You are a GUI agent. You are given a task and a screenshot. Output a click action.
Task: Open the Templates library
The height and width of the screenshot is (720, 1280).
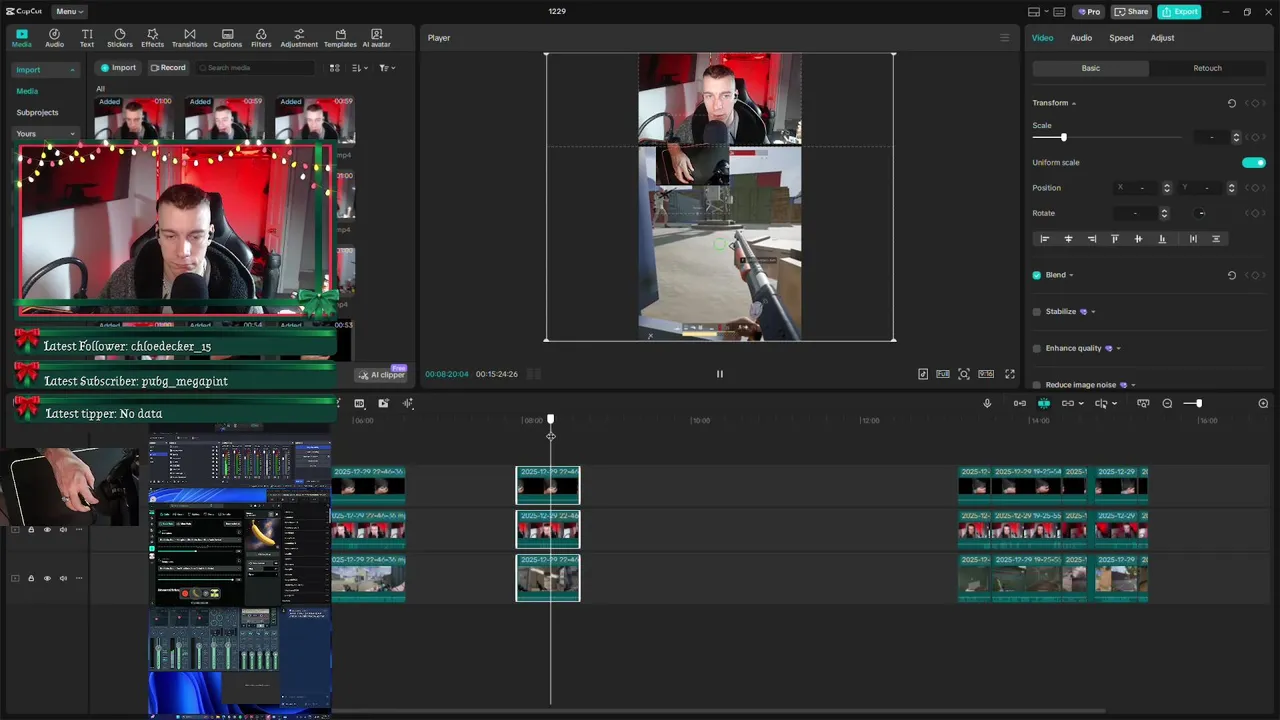click(340, 38)
